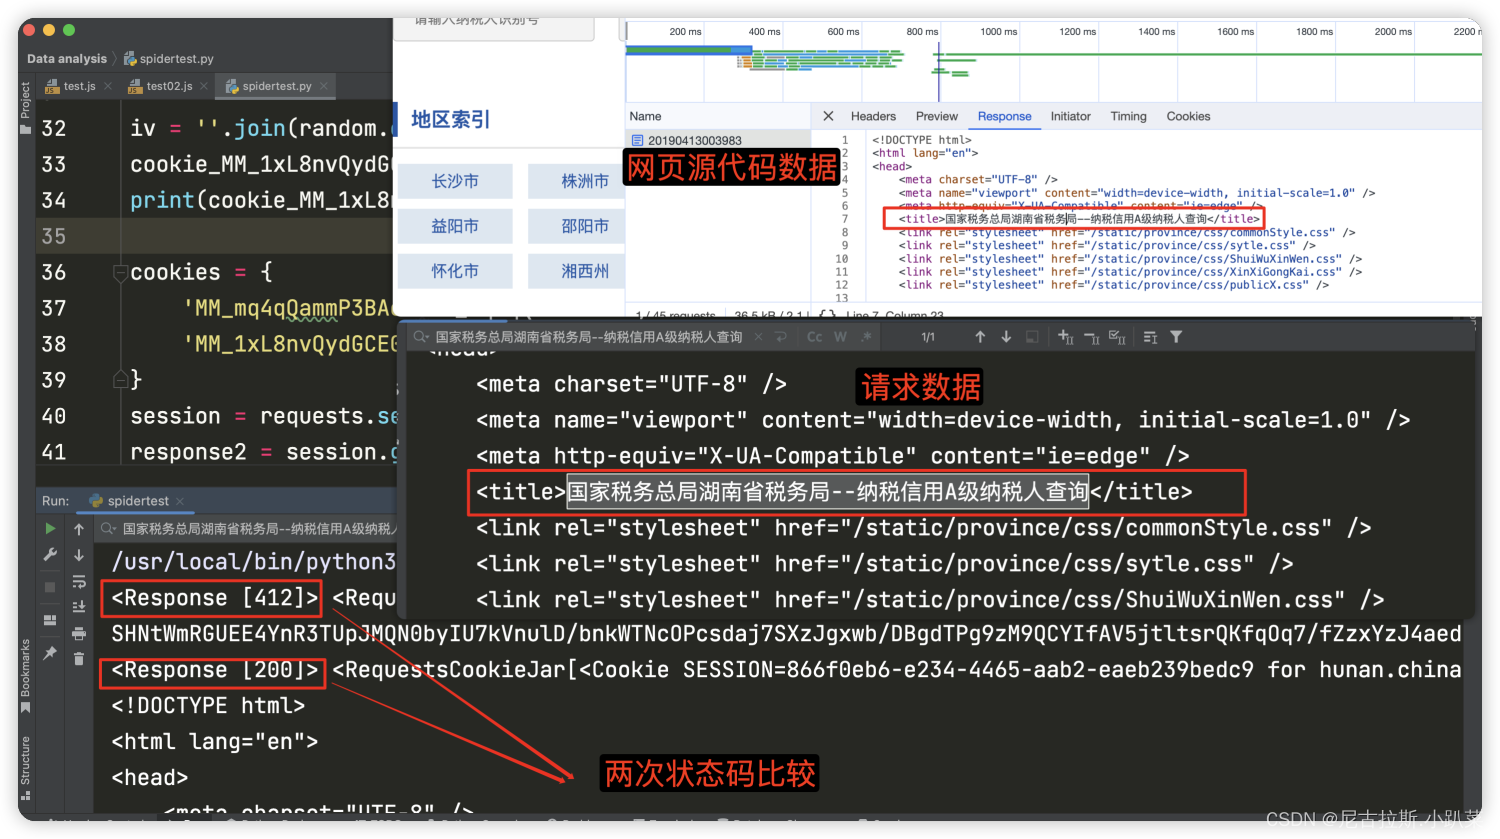Enable regex mode in the console search
This screenshot has width=1500, height=839.
[x=864, y=337]
